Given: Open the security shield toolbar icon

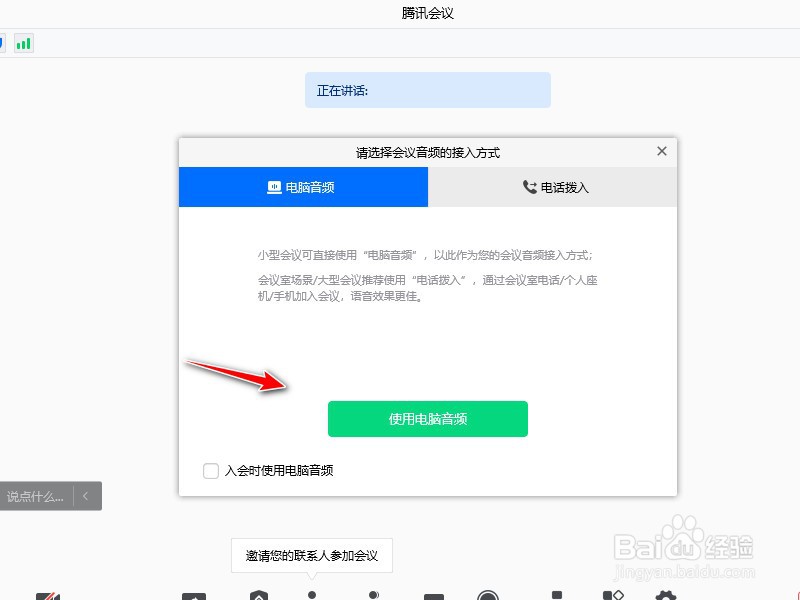Looking at the screenshot, I should 259,595.
